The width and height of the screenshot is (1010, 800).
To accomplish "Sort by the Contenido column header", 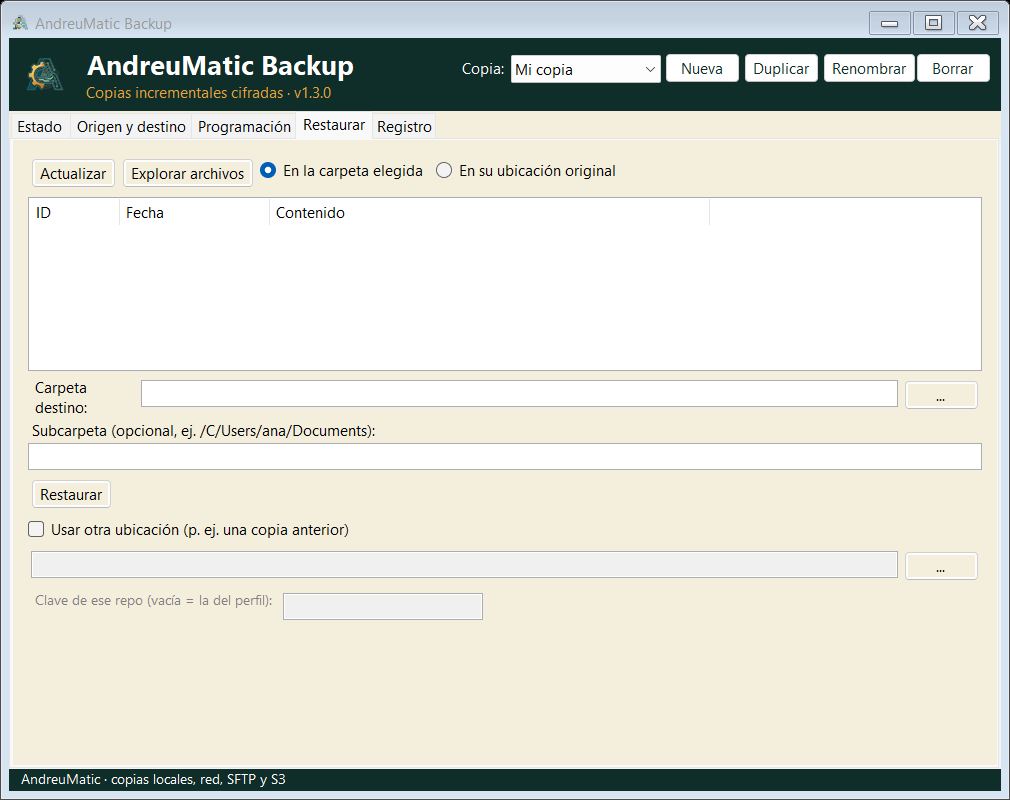I will click(x=490, y=213).
